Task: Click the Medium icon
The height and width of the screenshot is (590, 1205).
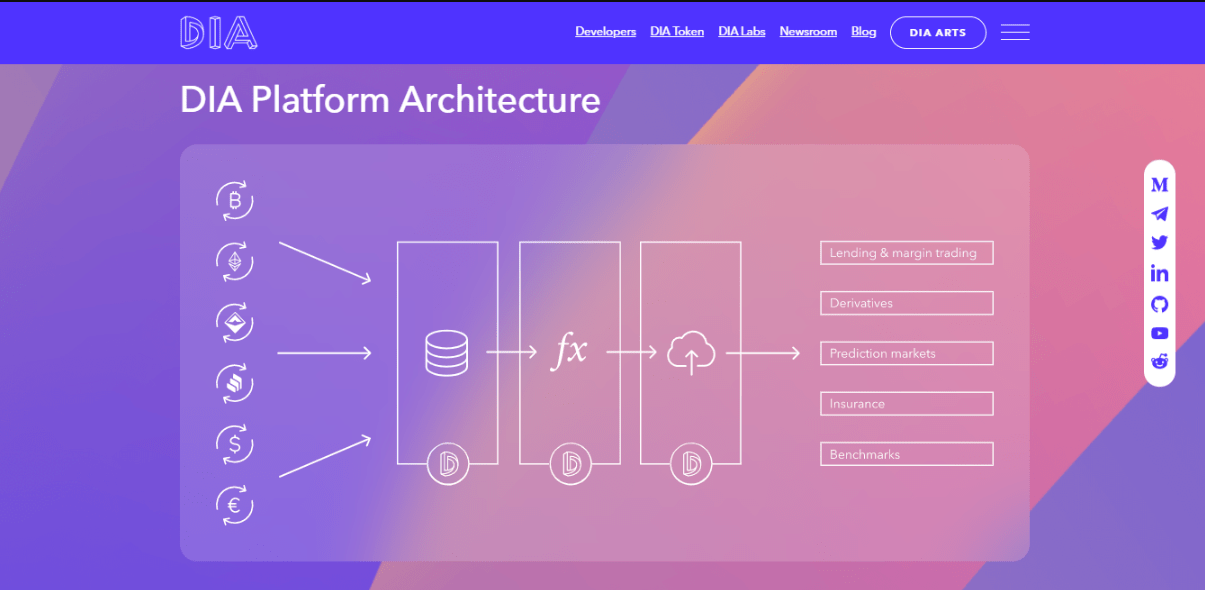Action: (x=1159, y=184)
